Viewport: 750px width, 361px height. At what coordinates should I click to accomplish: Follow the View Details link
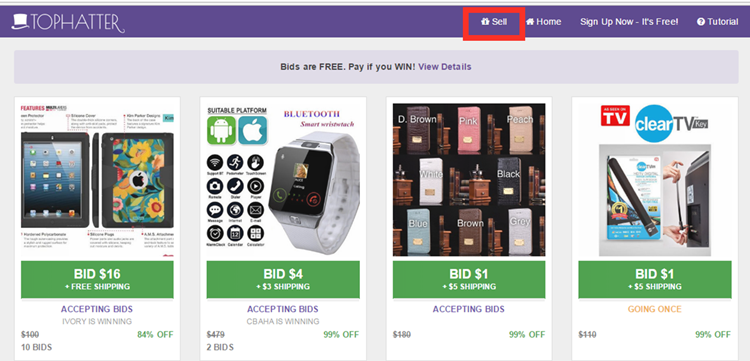click(445, 67)
